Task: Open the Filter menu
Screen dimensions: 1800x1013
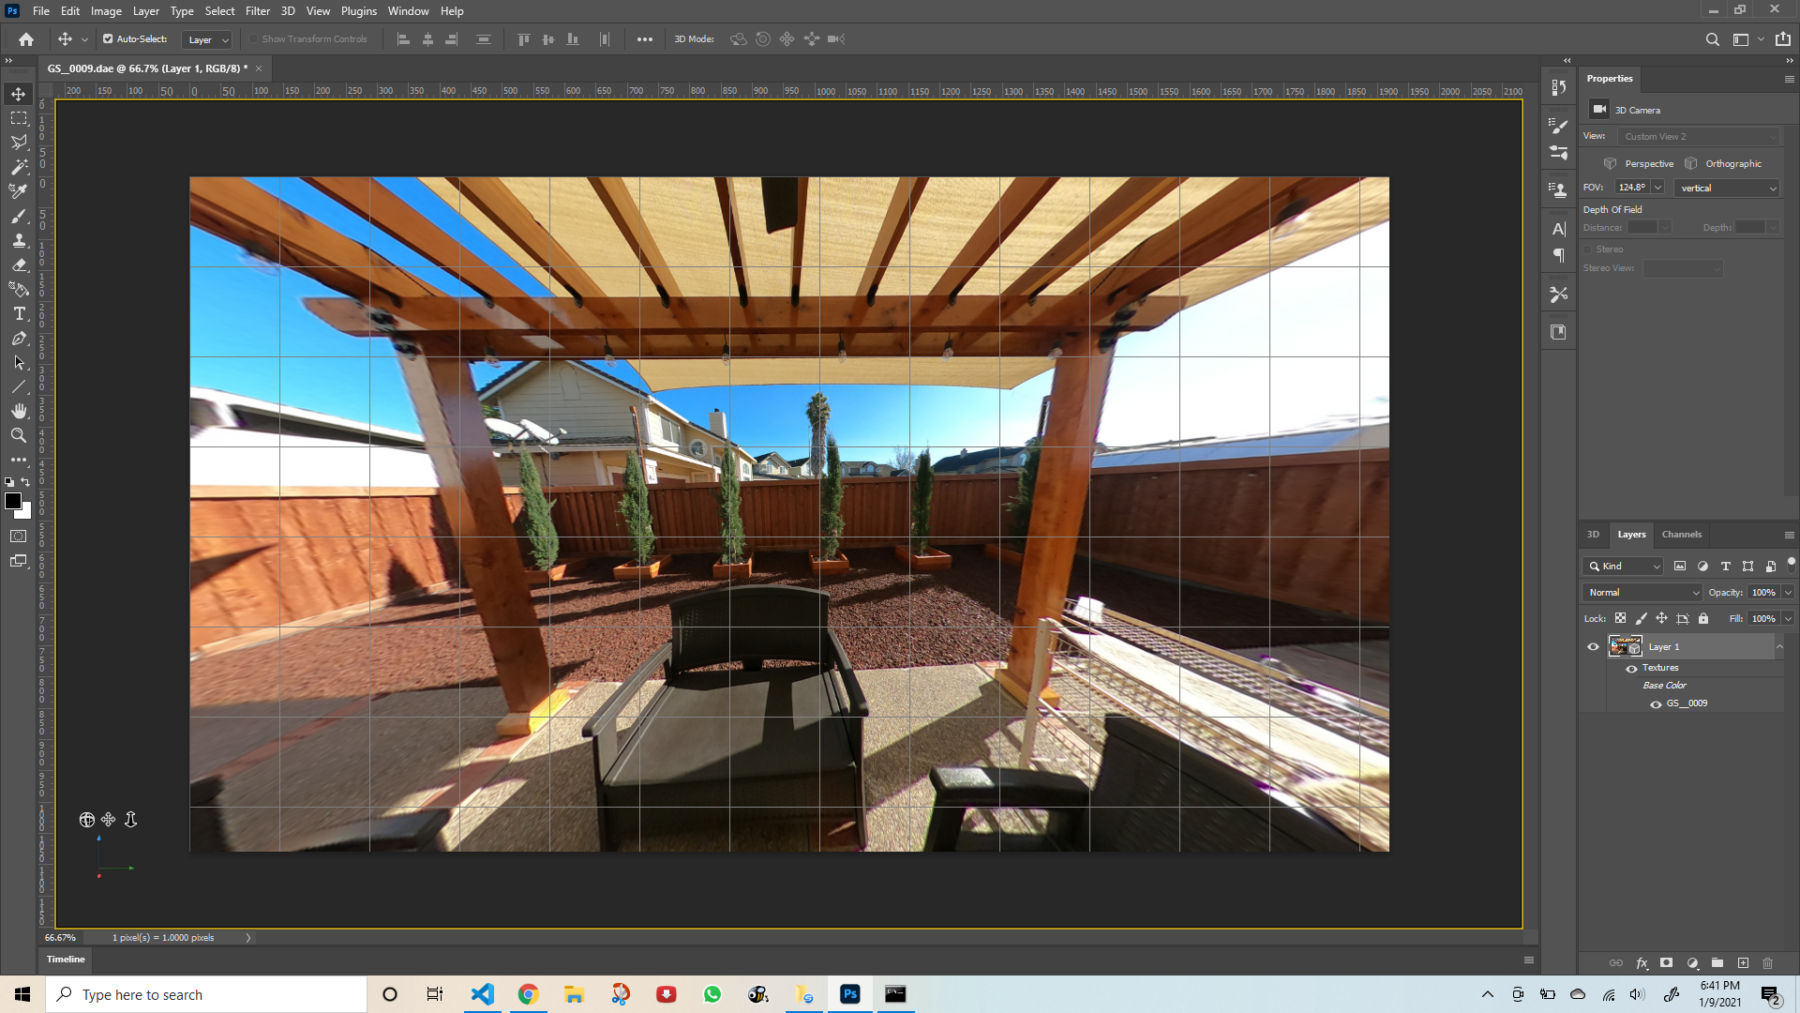Action: click(257, 11)
